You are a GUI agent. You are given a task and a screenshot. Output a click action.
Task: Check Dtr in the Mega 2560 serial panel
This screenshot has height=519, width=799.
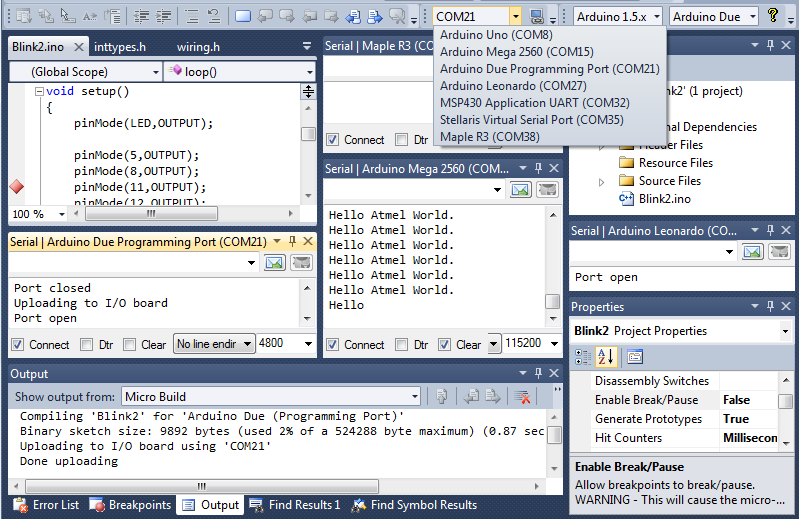pos(402,345)
